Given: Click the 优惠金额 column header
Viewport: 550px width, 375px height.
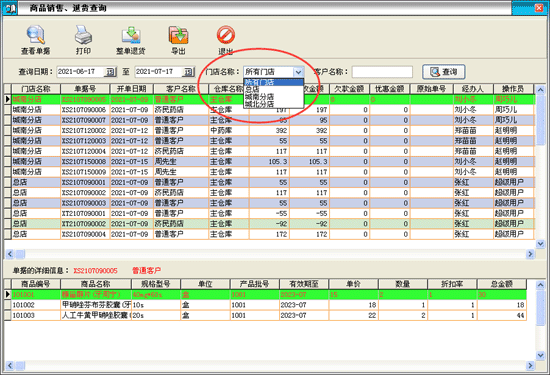Looking at the screenshot, I should point(390,89).
